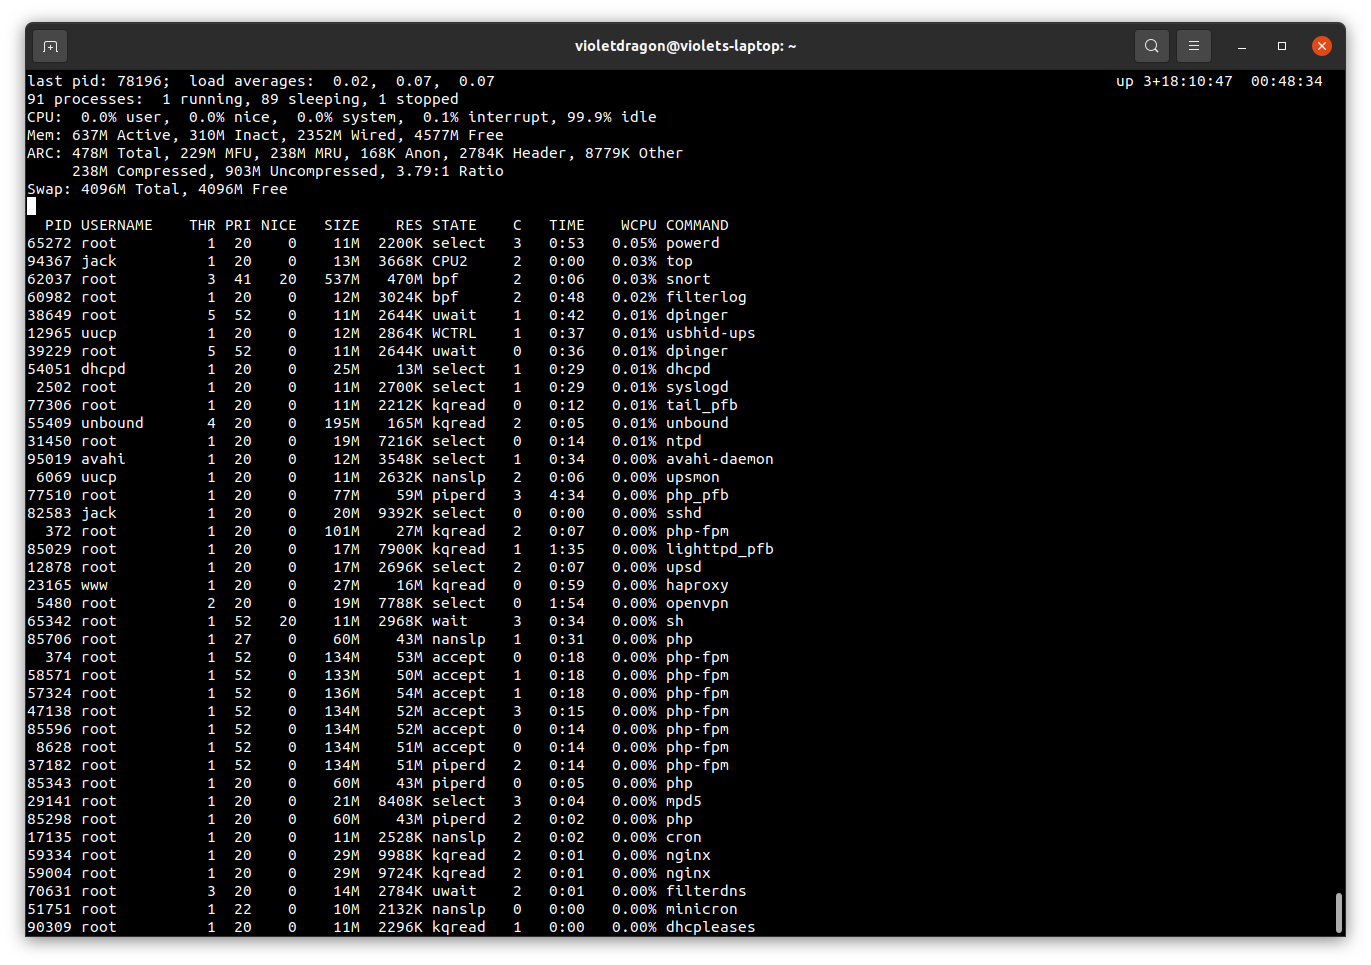Select the usbhid-ups command text

point(711,333)
